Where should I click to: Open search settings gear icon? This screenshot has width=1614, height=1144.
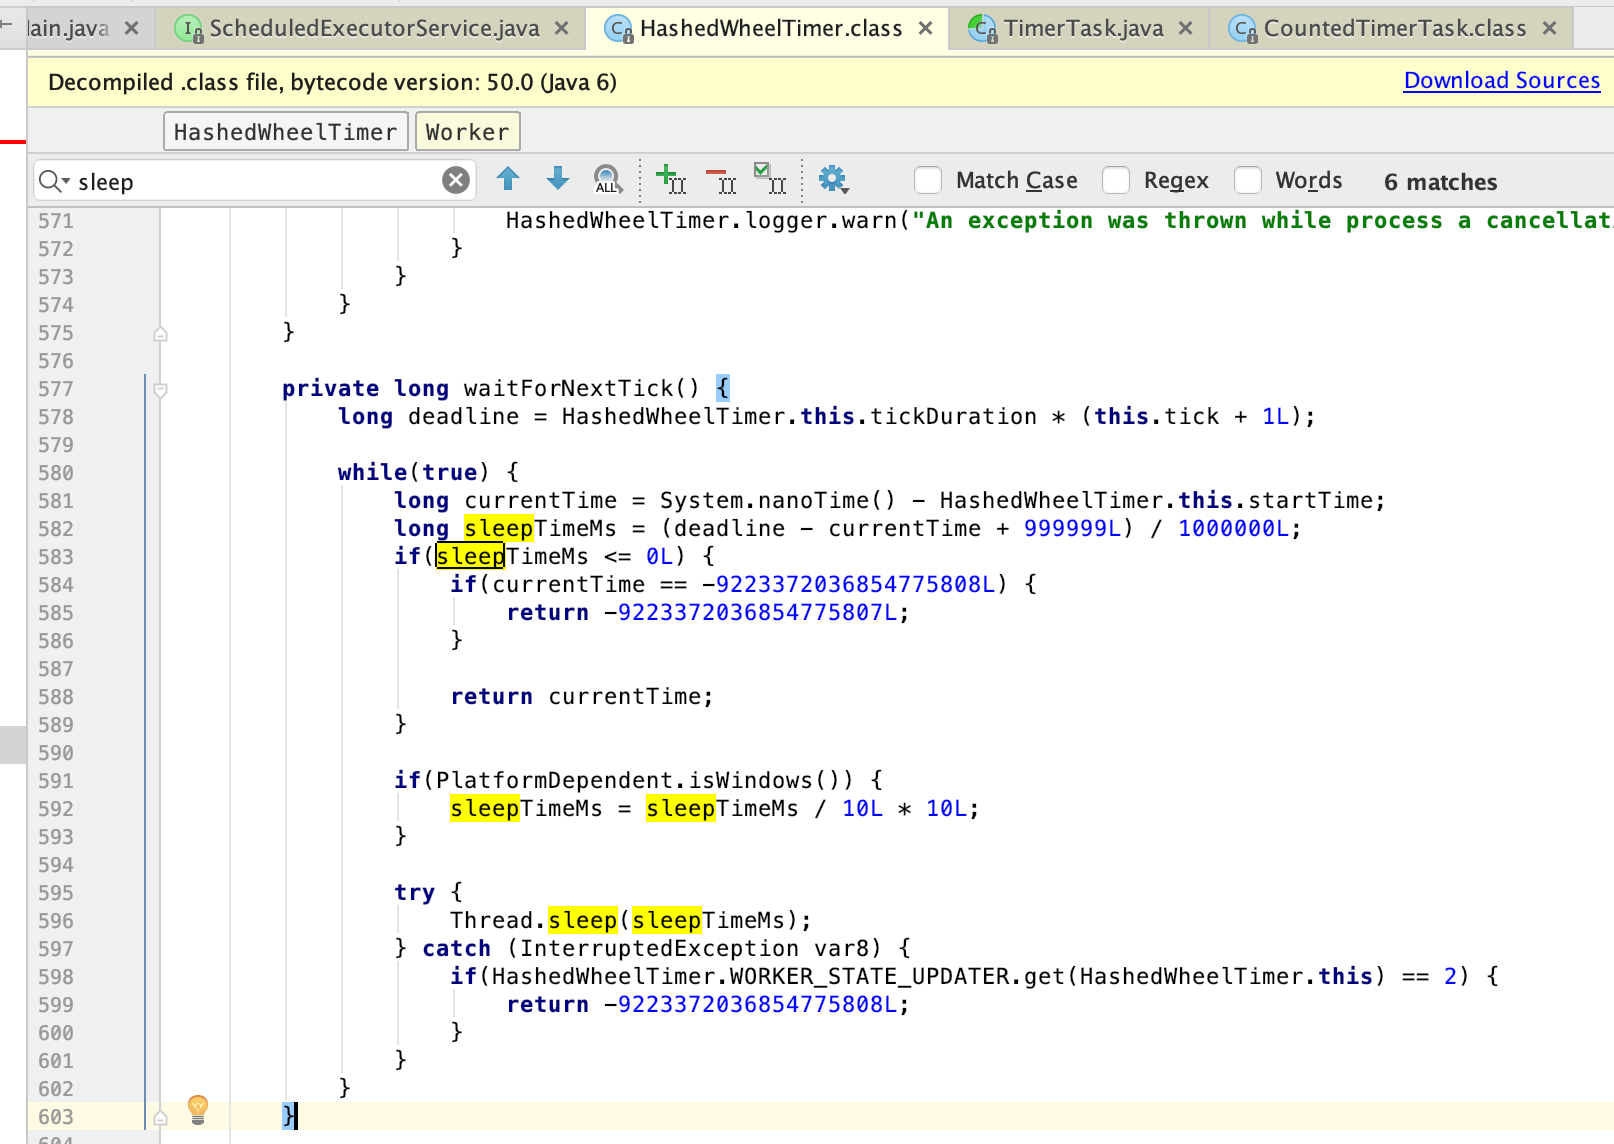click(833, 180)
